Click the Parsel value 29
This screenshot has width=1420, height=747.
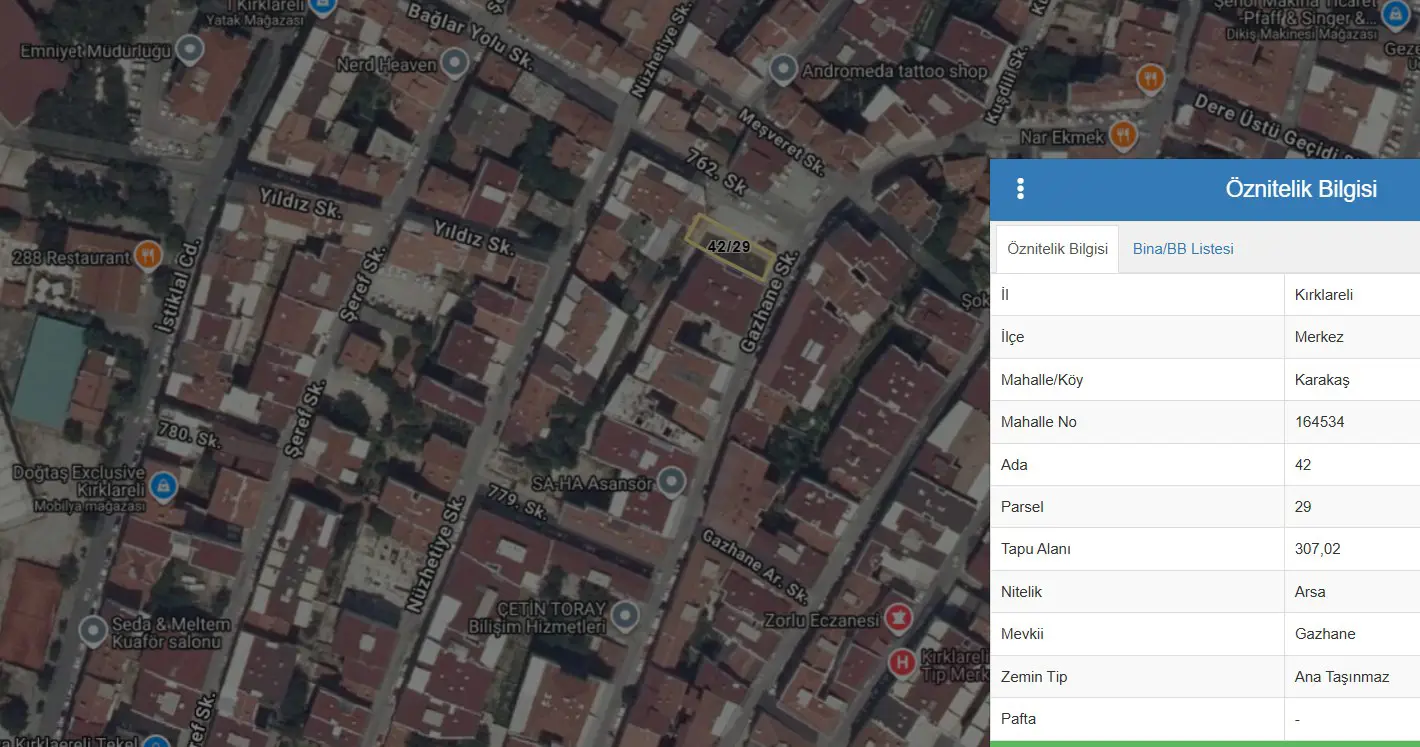[x=1302, y=507]
